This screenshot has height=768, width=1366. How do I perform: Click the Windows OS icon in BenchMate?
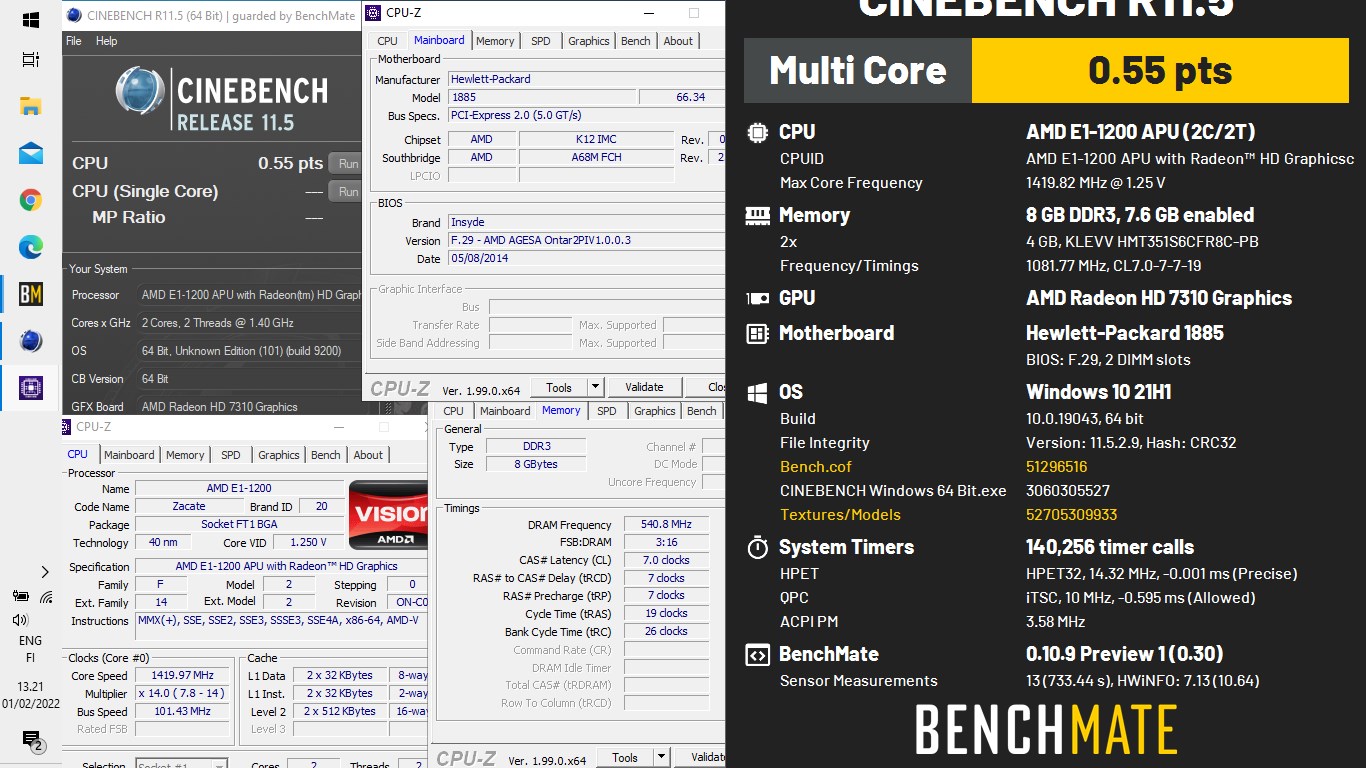tap(758, 392)
